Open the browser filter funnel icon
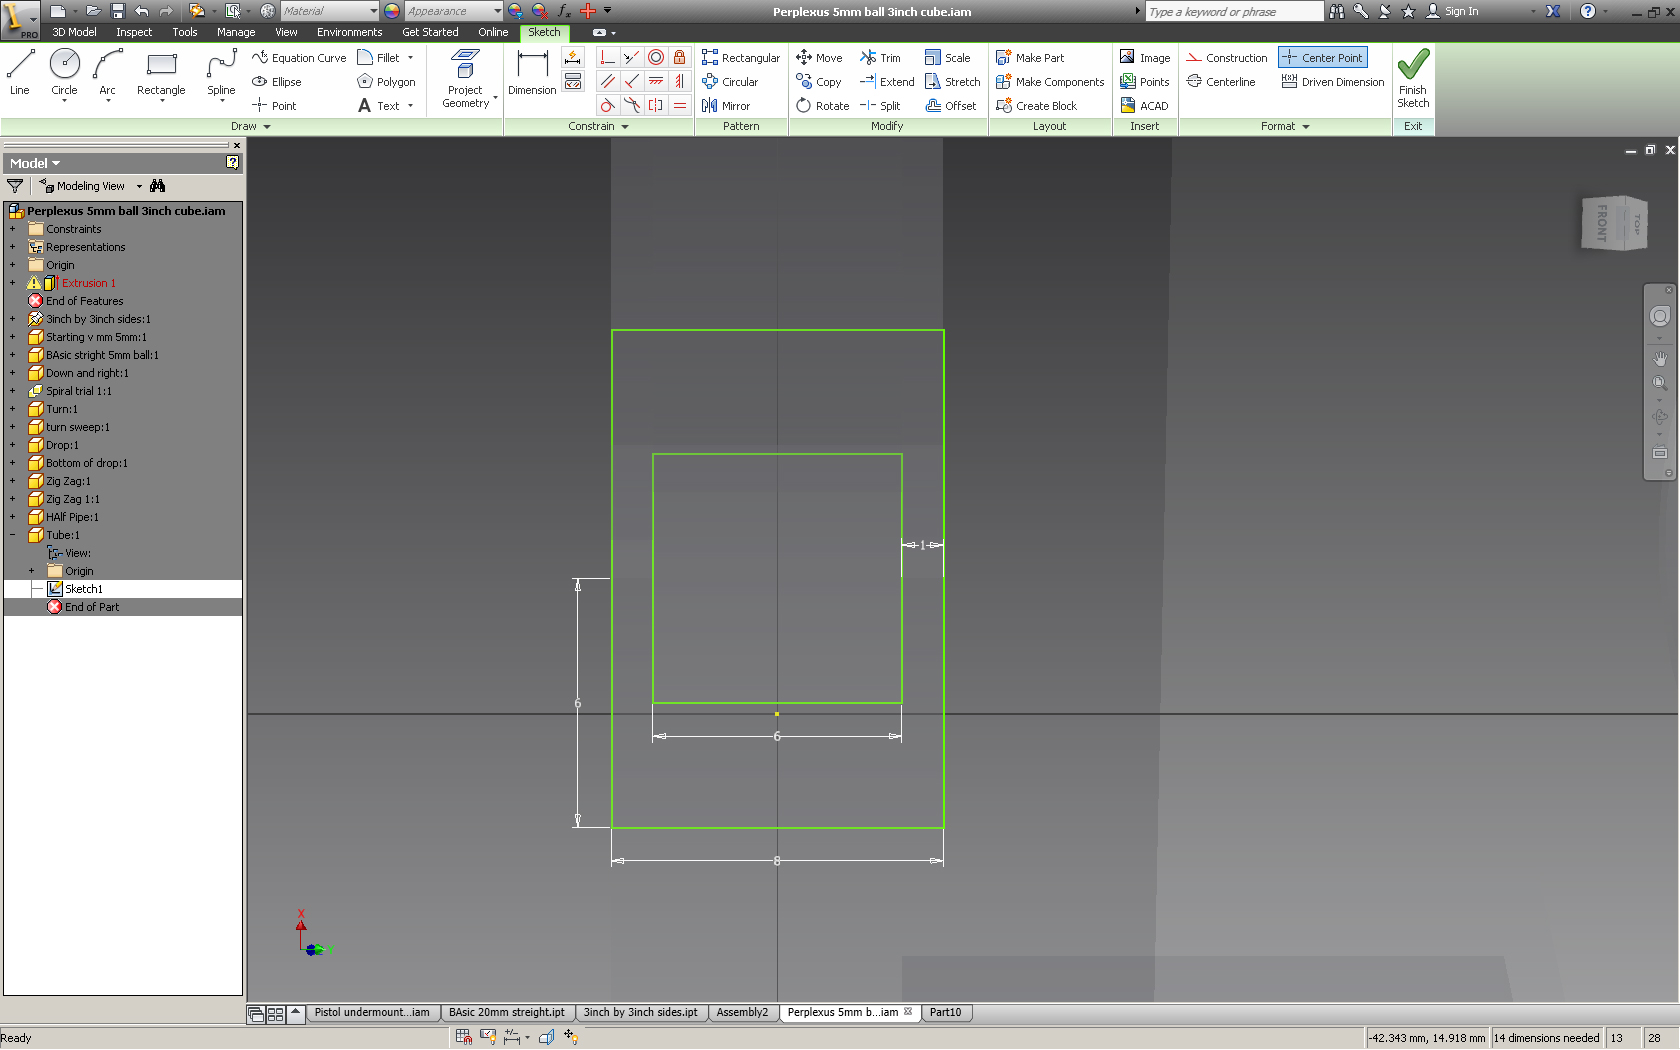Image resolution: width=1680 pixels, height=1050 pixels. tap(15, 186)
